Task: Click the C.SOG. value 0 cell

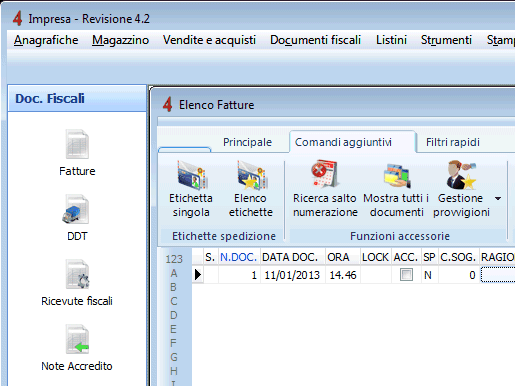Action: tap(459, 275)
